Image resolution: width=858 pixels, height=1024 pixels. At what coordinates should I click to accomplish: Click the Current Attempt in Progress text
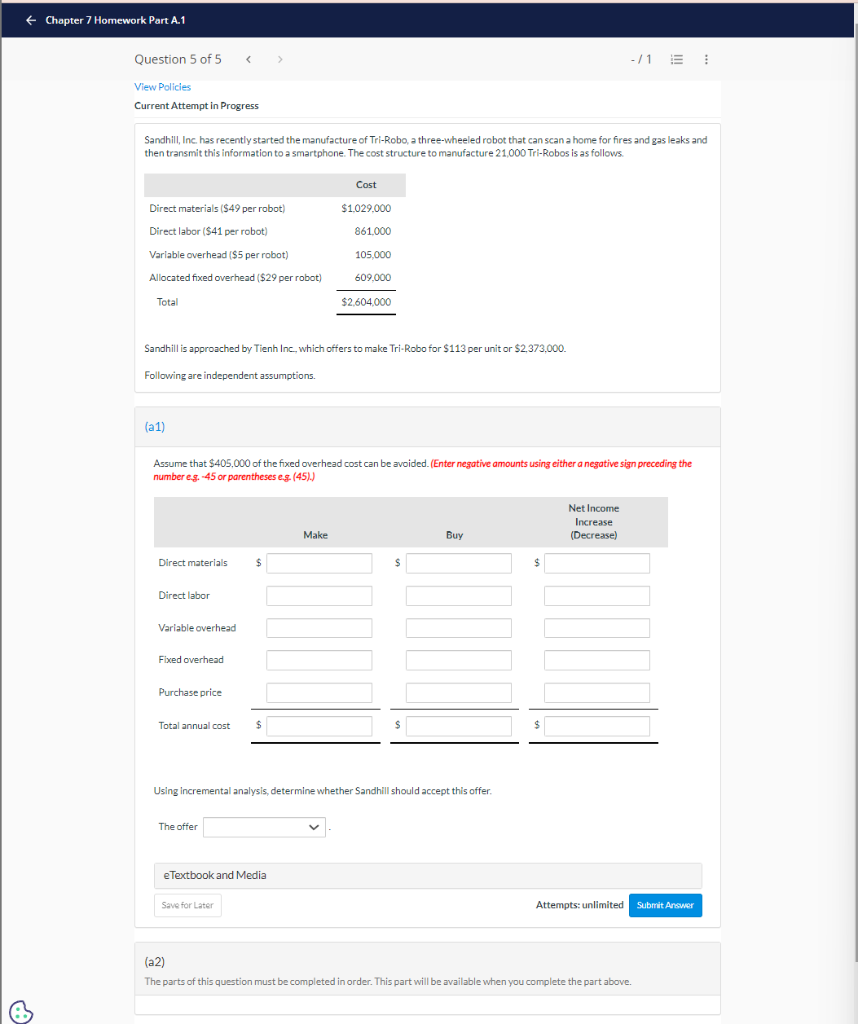click(x=197, y=106)
